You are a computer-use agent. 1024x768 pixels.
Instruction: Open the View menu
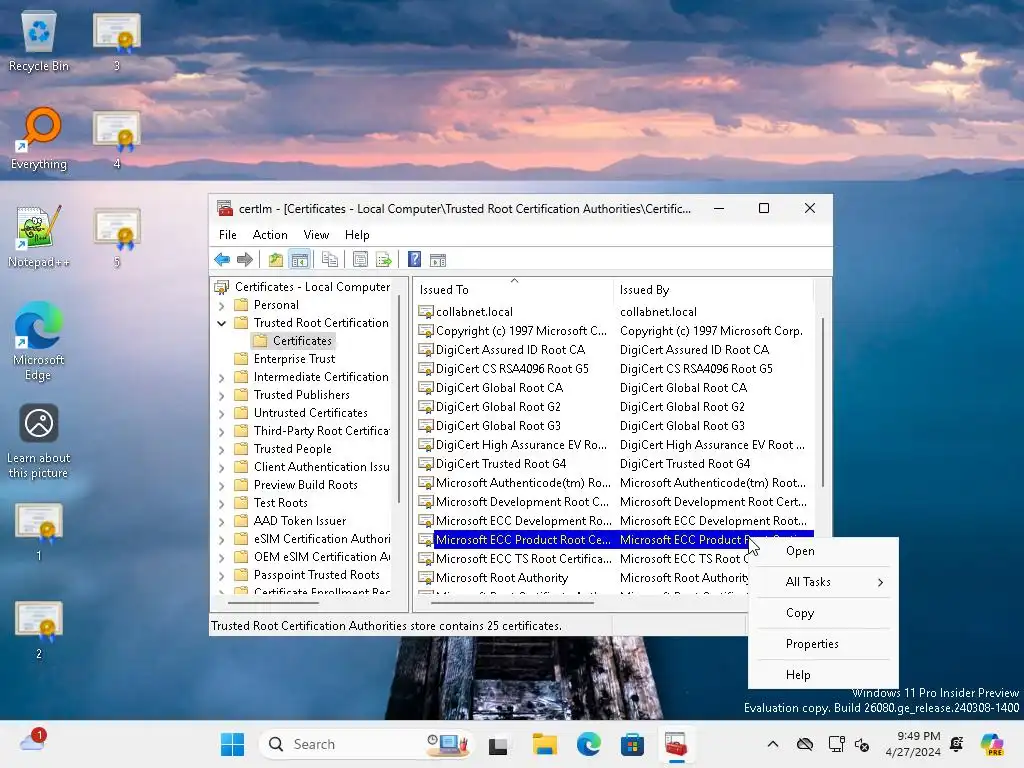316,234
